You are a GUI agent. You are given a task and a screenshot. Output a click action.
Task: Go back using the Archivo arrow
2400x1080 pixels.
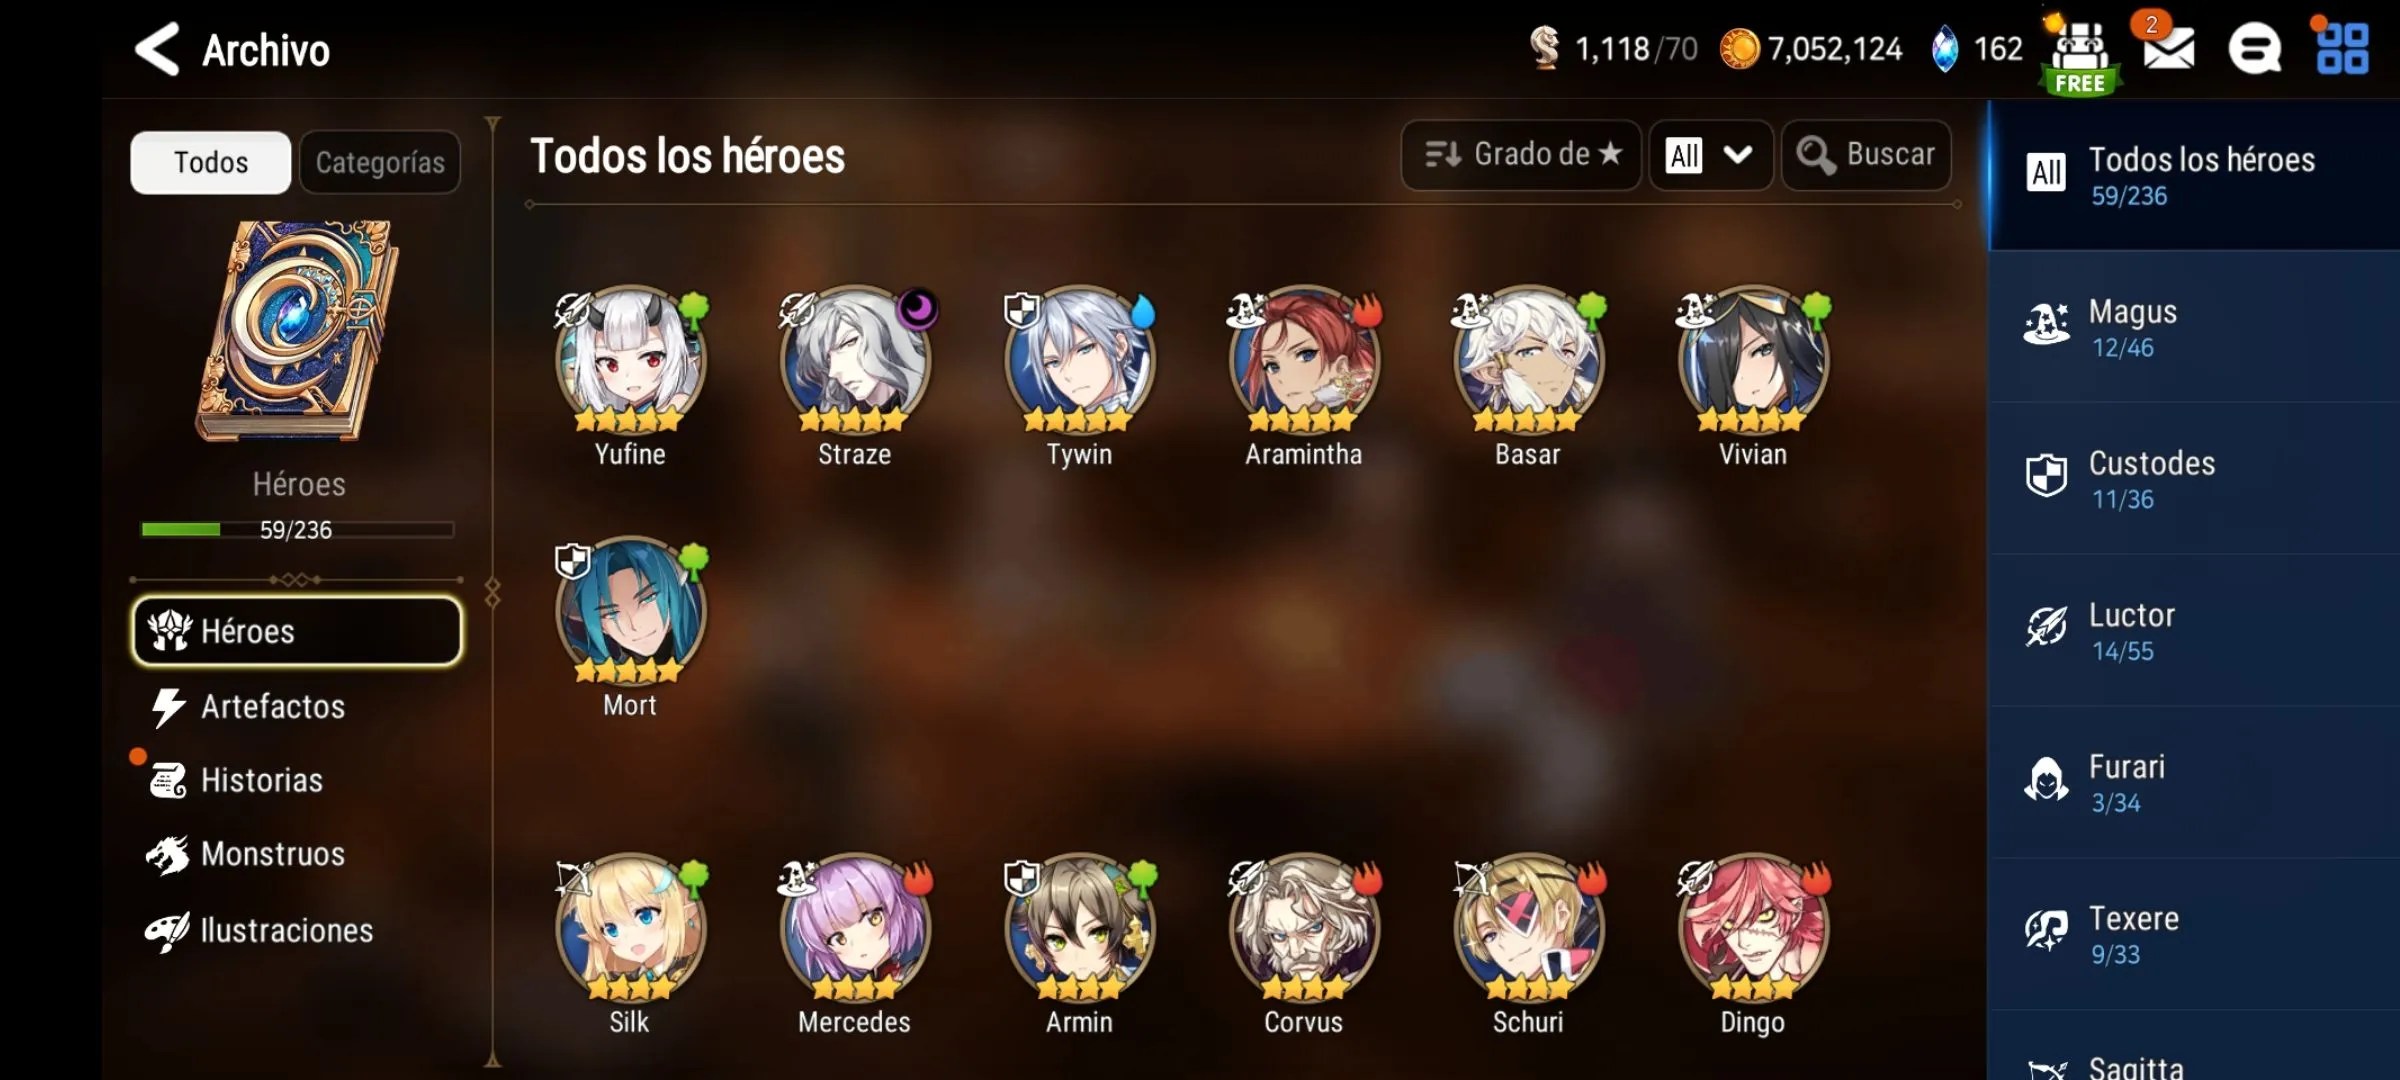[158, 49]
